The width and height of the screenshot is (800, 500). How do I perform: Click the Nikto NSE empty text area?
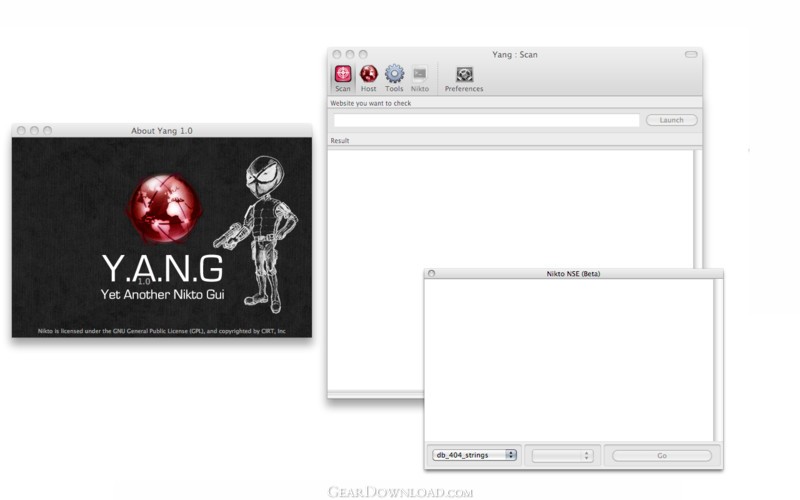(569, 360)
